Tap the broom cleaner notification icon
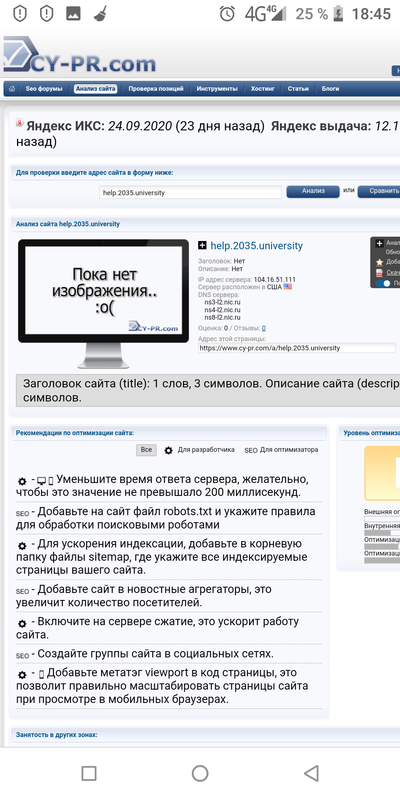Screen dimensions: 400x800 tap(101, 14)
